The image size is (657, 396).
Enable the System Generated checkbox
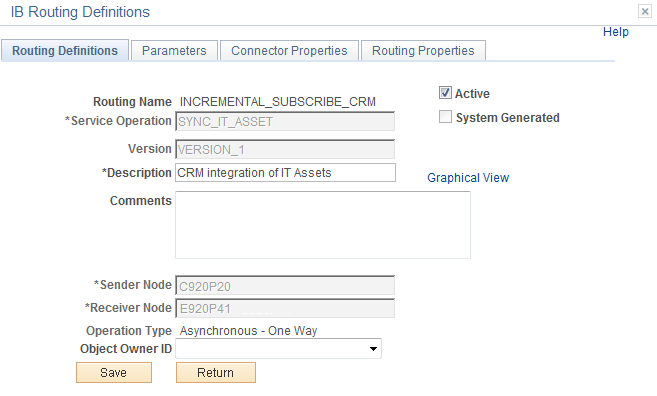pos(445,117)
